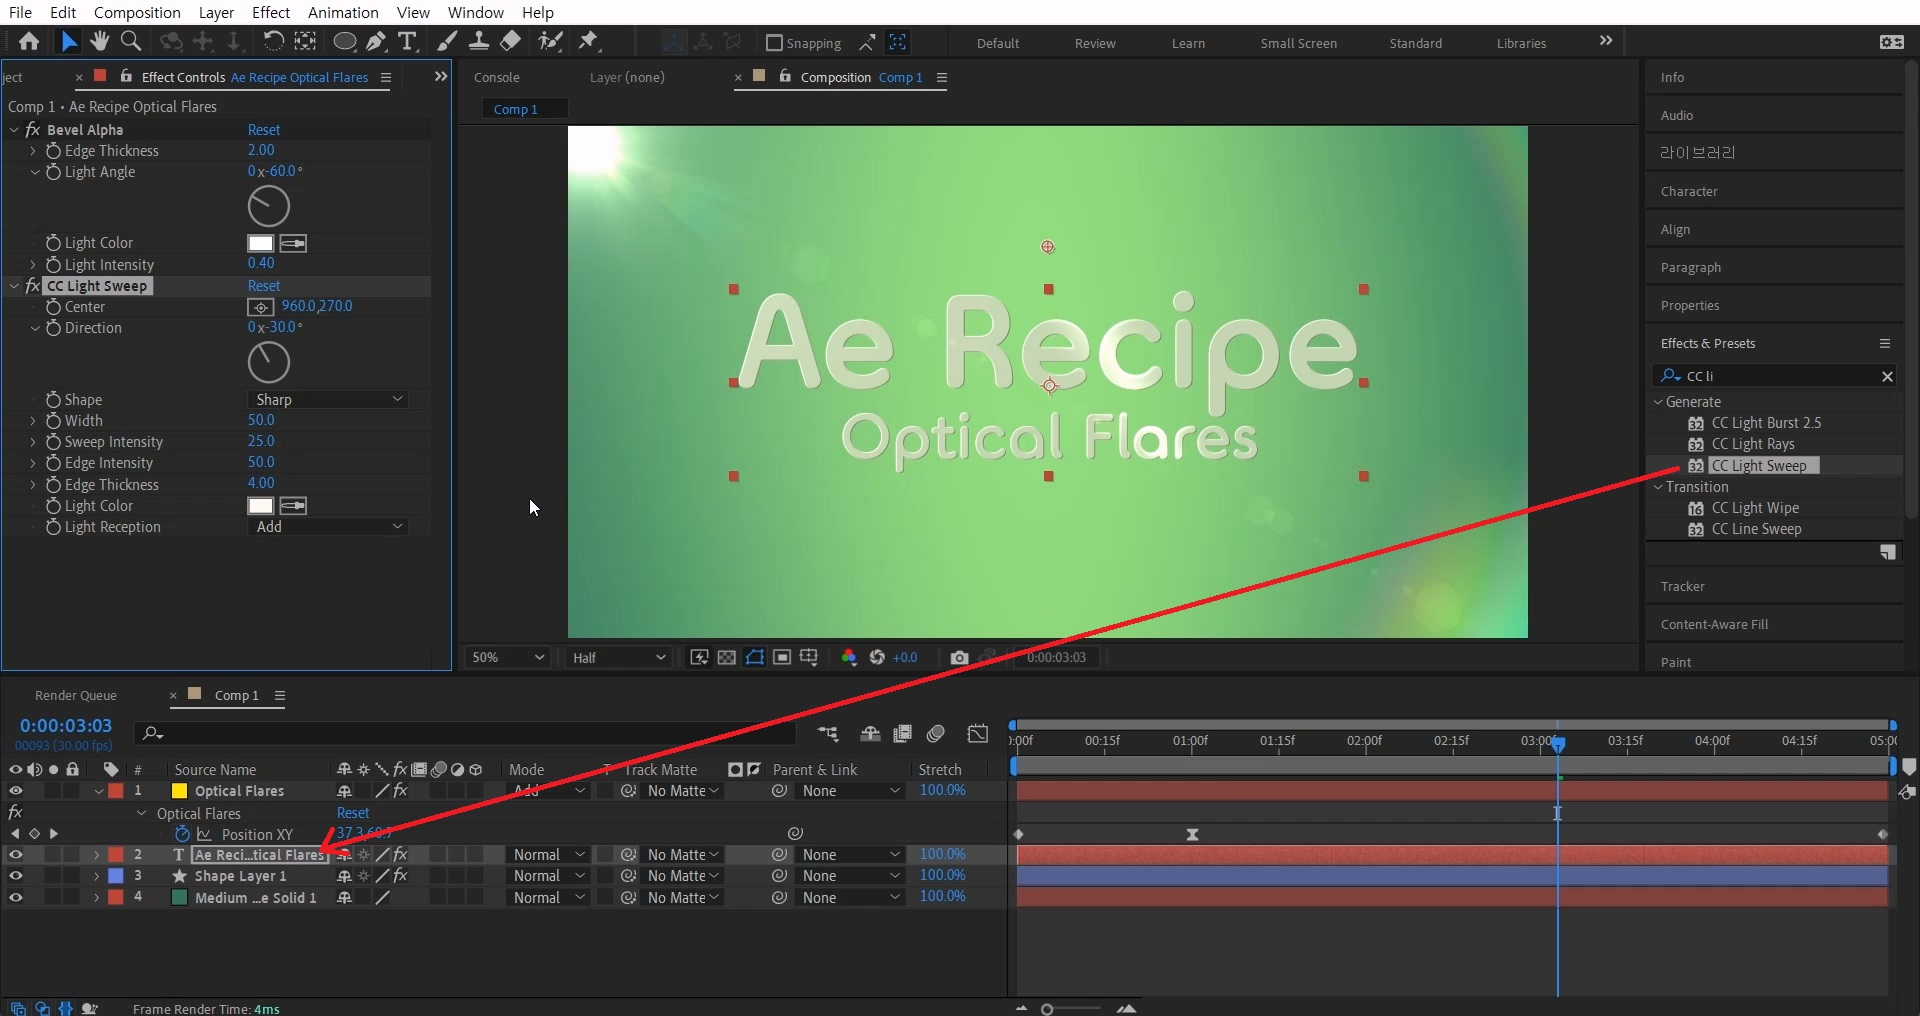The image size is (1920, 1016).
Task: Select CC Light Burst 2.5 effect
Action: (x=1766, y=423)
